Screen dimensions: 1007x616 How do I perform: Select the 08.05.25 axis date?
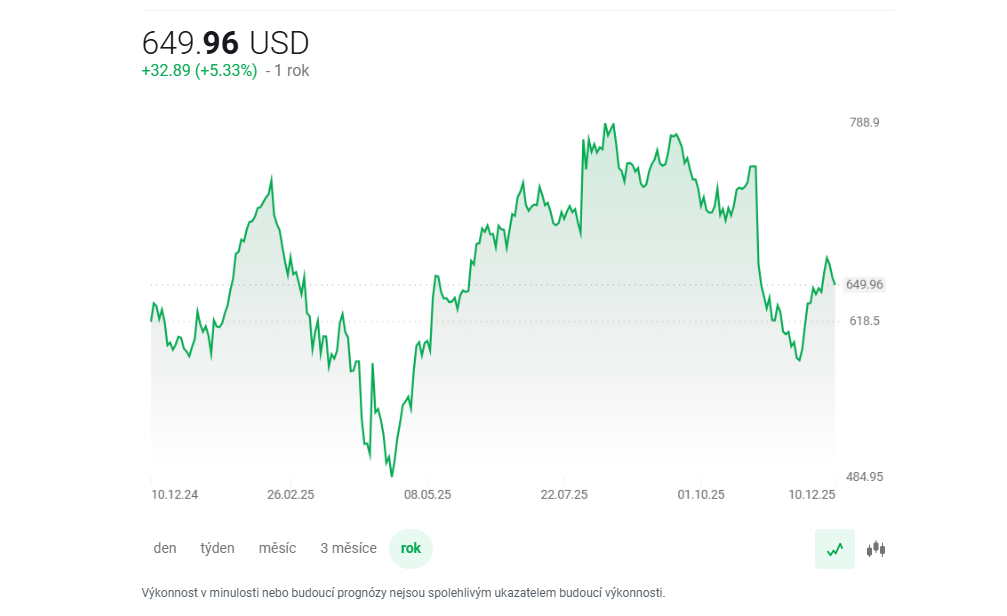(x=427, y=494)
